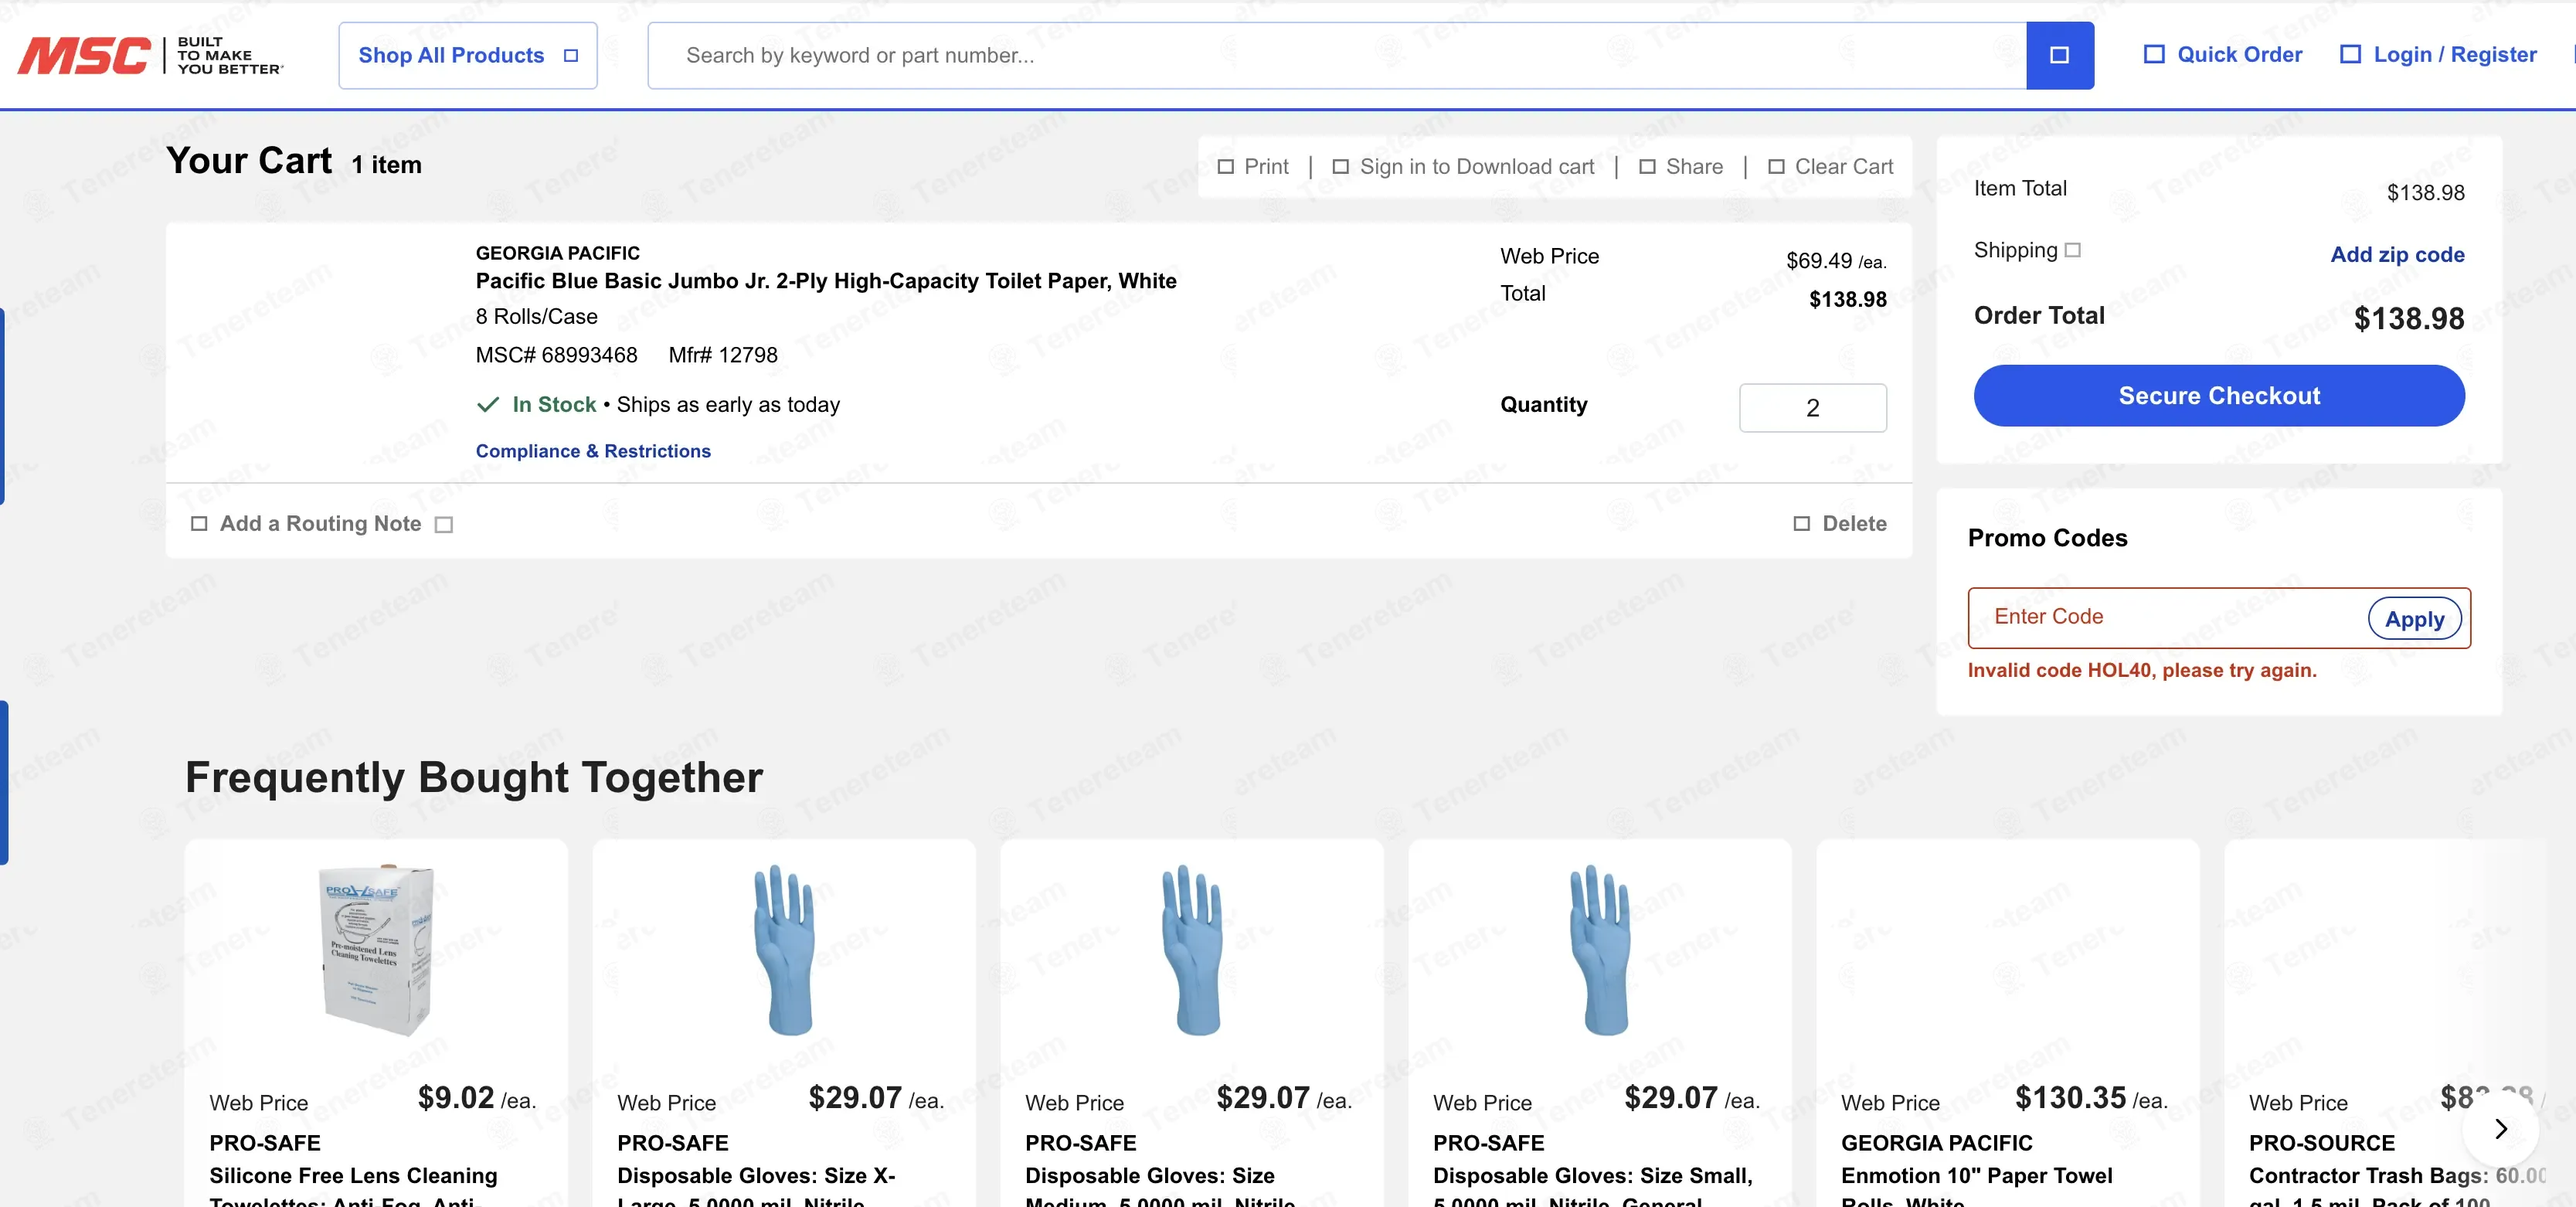
Task: Clear the cart
Action: click(x=1830, y=167)
